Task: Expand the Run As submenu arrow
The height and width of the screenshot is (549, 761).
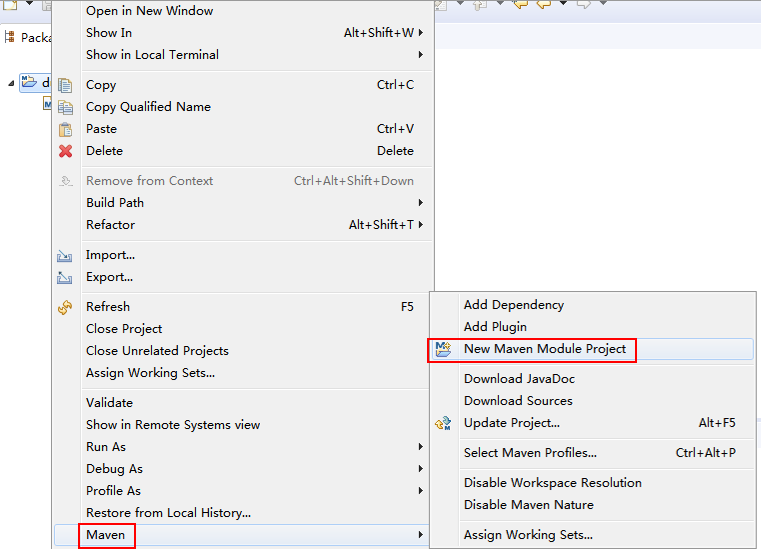Action: coord(421,447)
